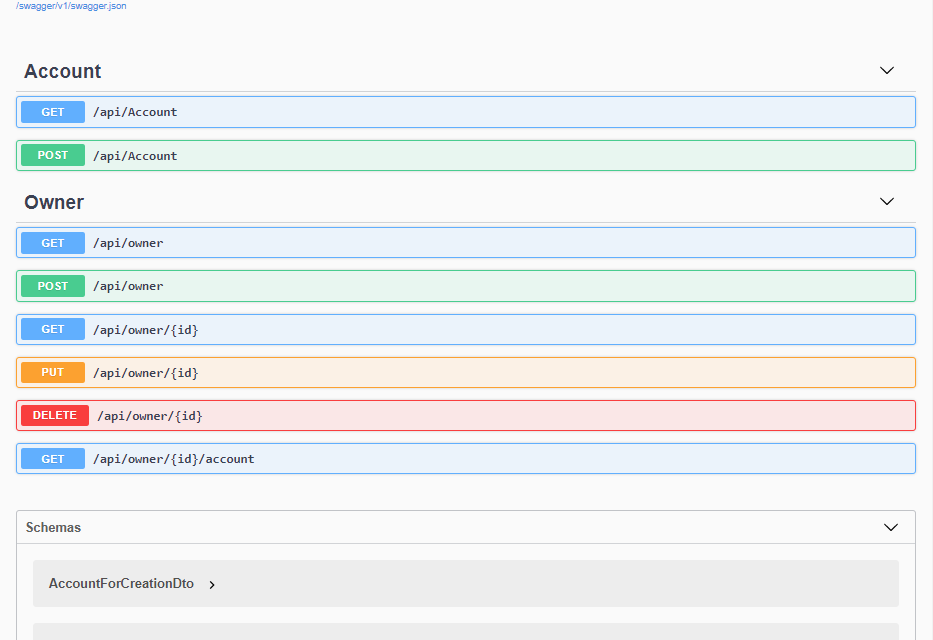
Task: Click the POST badge for /api/owner
Action: 53,286
